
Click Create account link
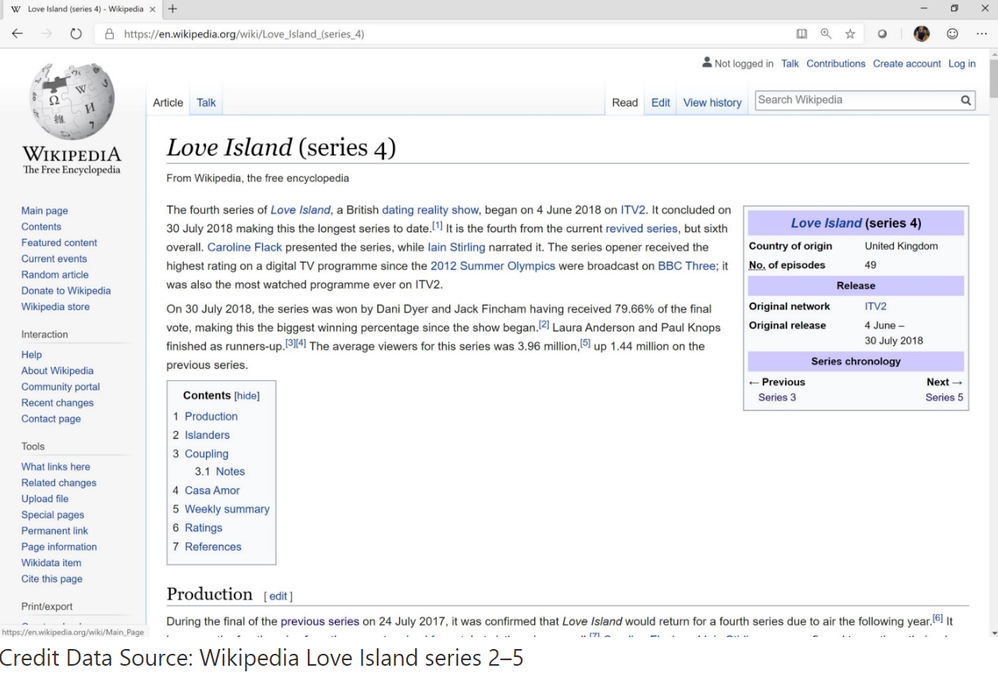(x=906, y=64)
